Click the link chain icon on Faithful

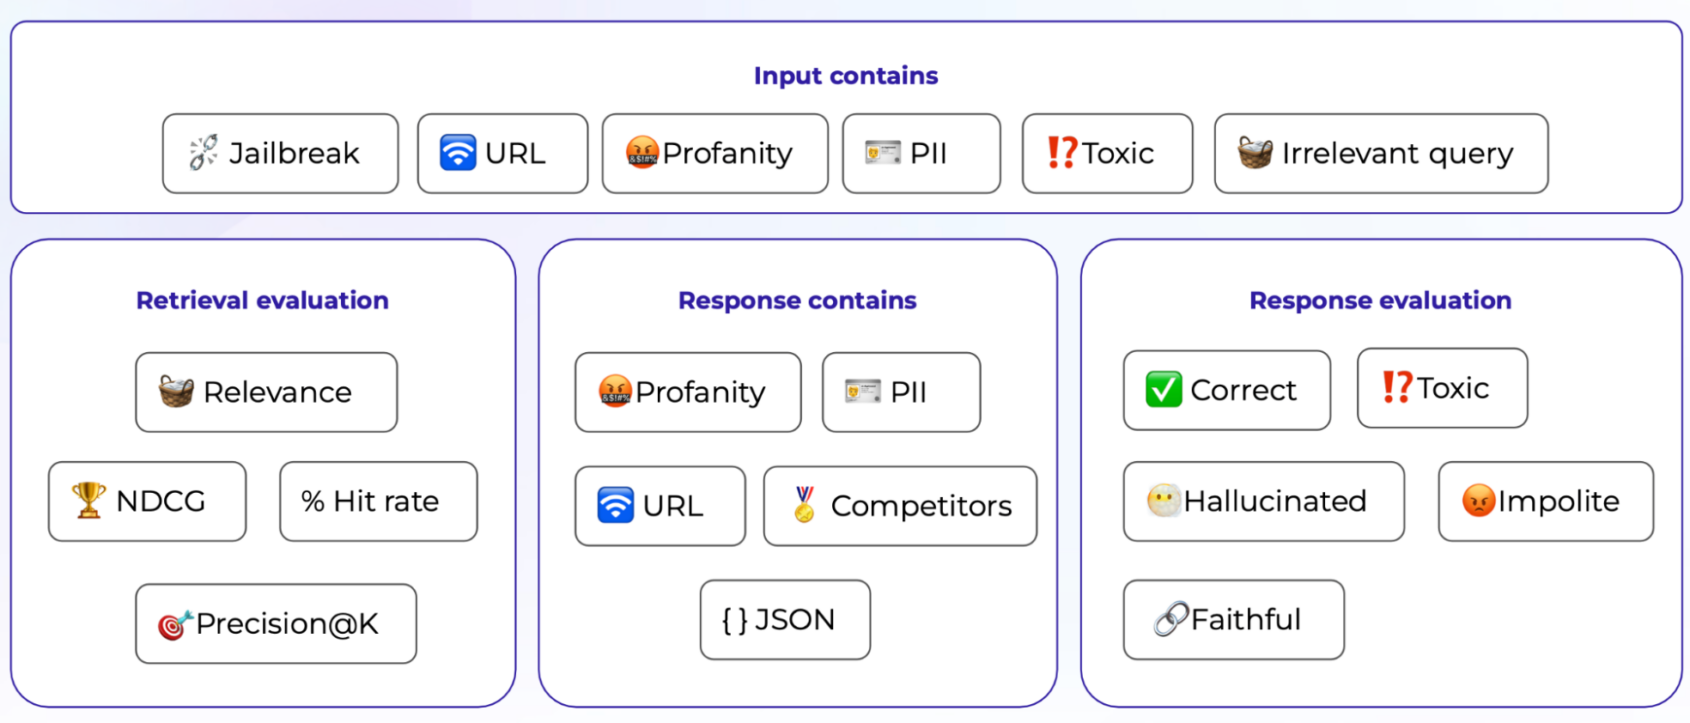pos(1171,619)
